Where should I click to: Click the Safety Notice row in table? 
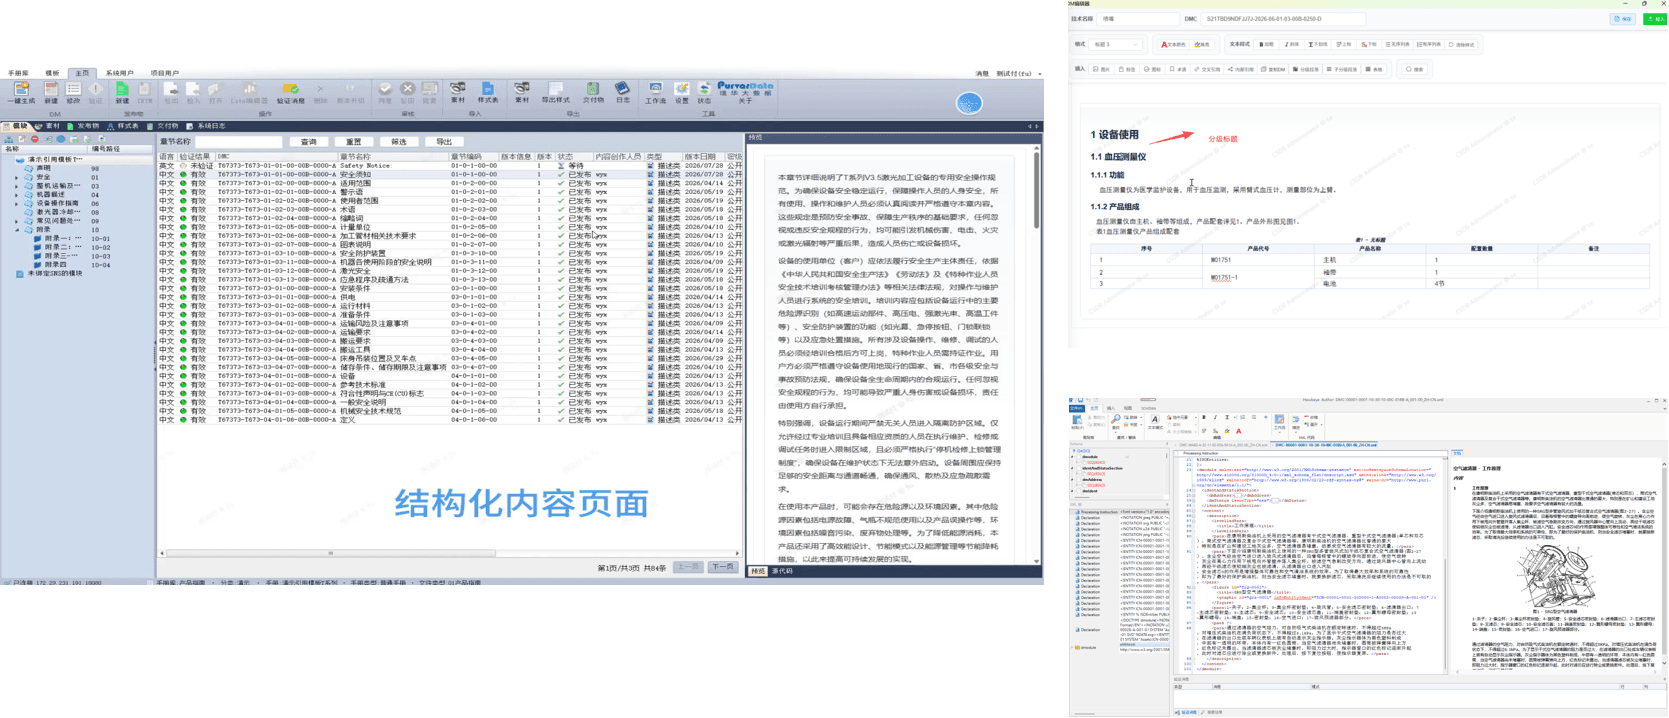point(450,165)
